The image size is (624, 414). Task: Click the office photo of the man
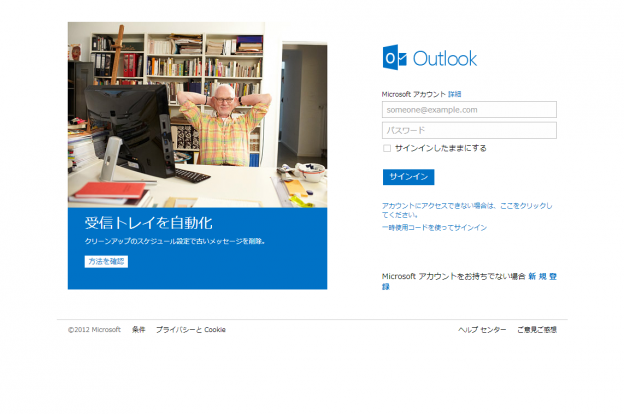coord(197,115)
